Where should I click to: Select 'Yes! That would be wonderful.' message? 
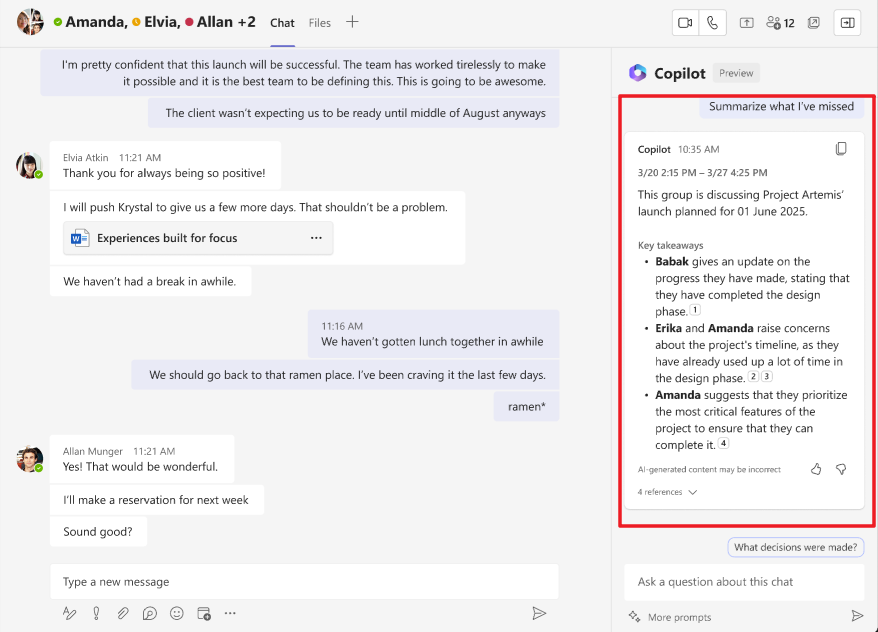click(142, 459)
